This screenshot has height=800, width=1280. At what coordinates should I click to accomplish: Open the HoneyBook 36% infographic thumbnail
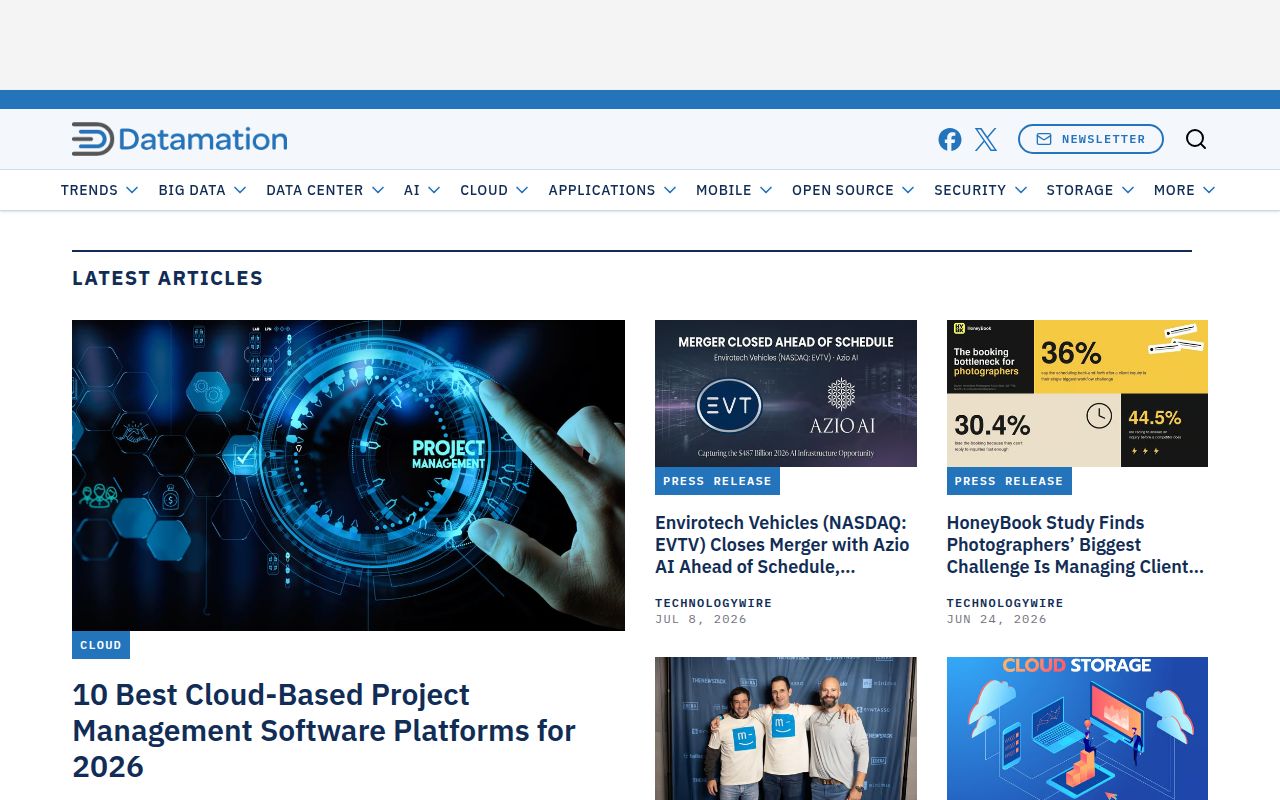(1077, 393)
